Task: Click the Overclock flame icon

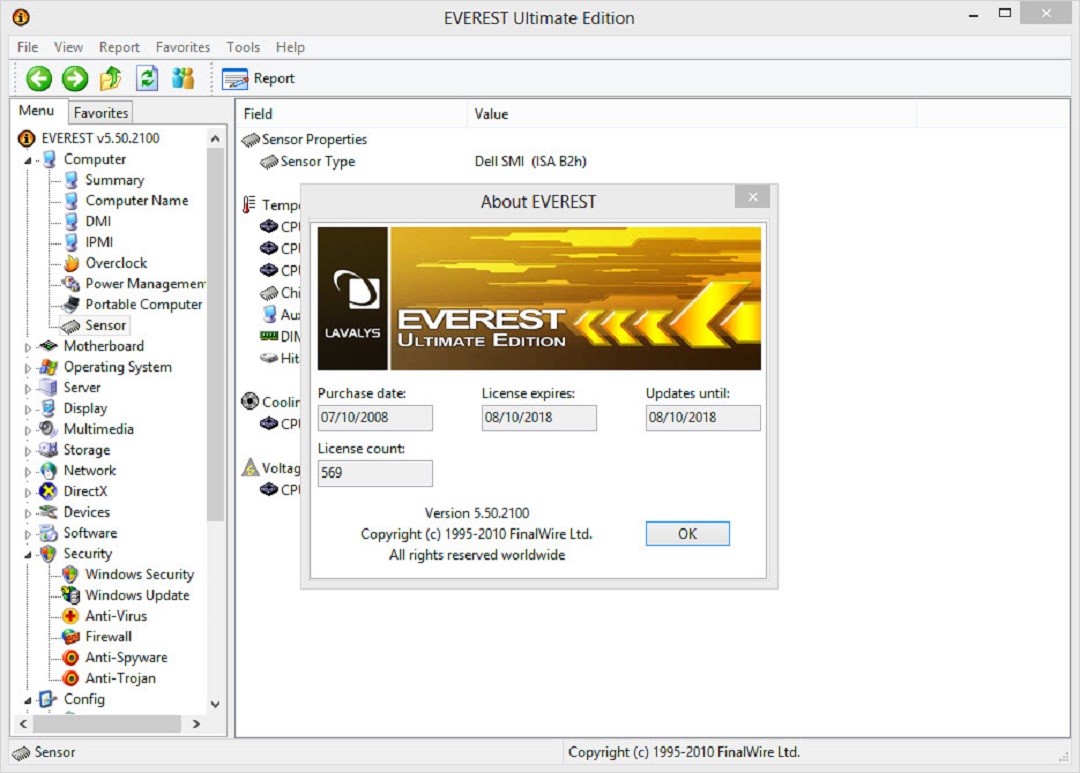Action: tap(71, 262)
